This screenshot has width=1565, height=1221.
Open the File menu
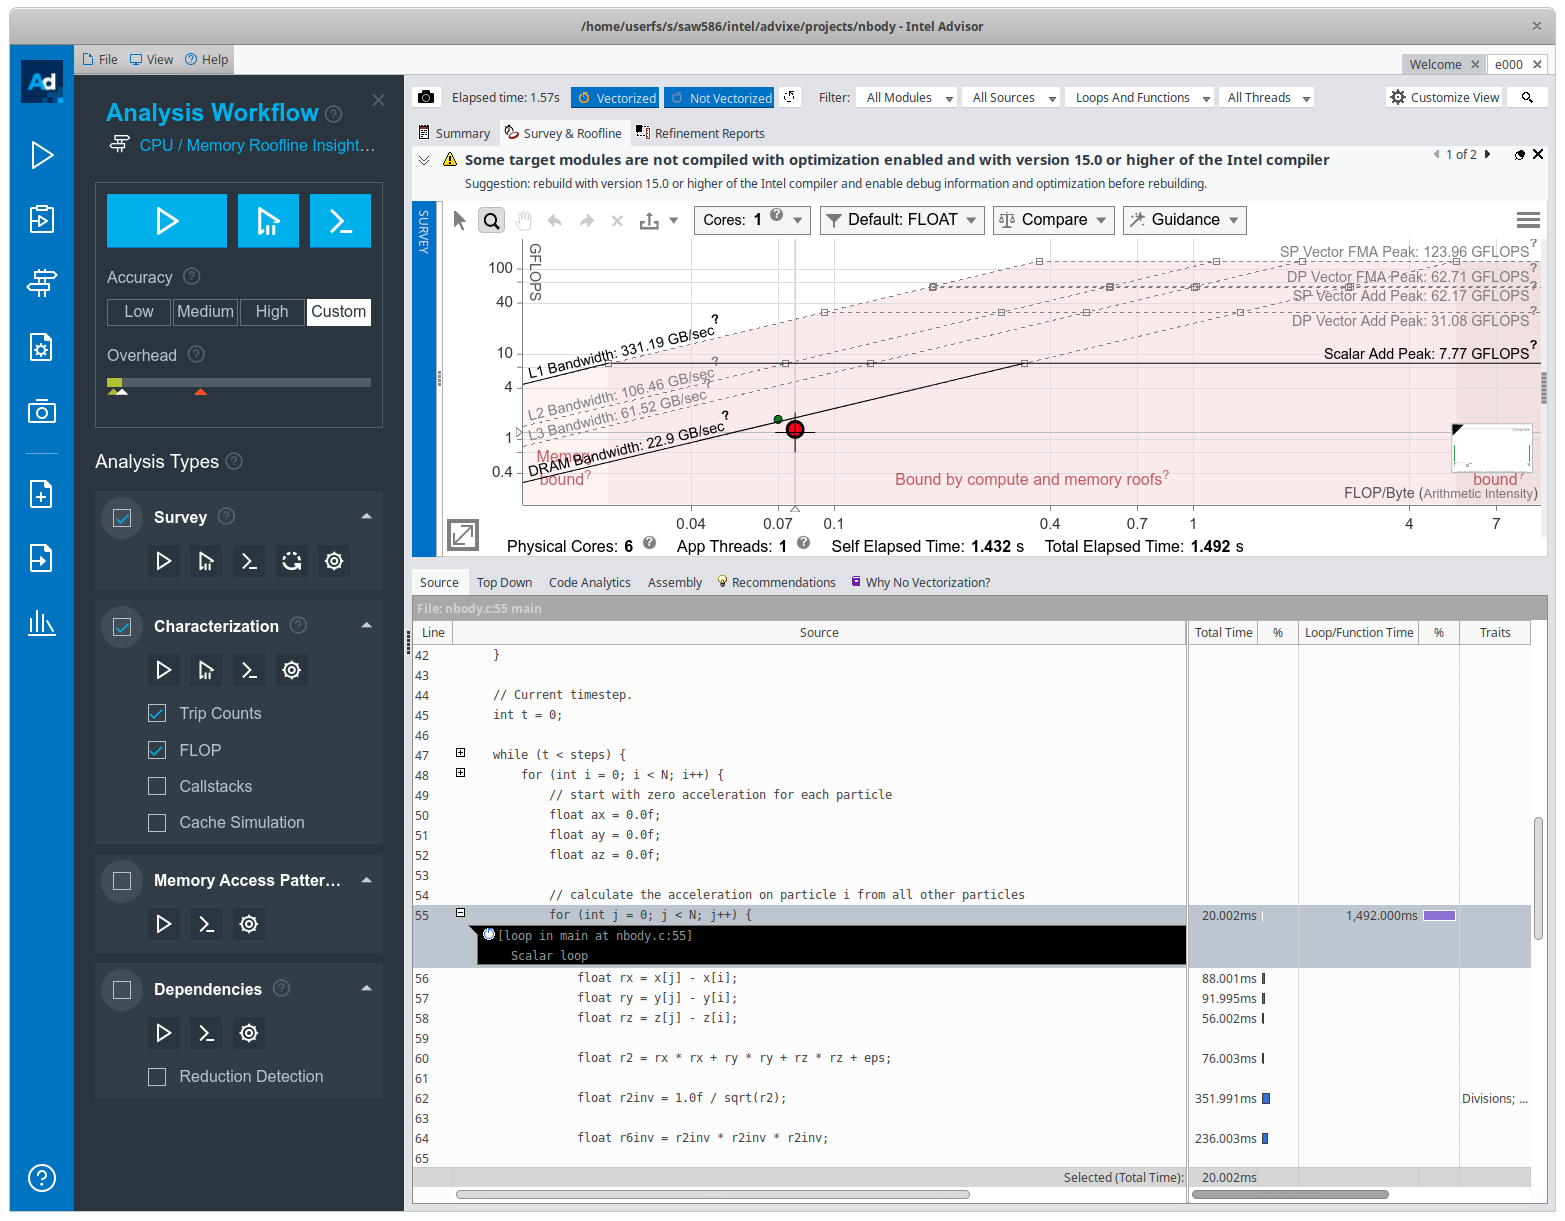pos(100,60)
